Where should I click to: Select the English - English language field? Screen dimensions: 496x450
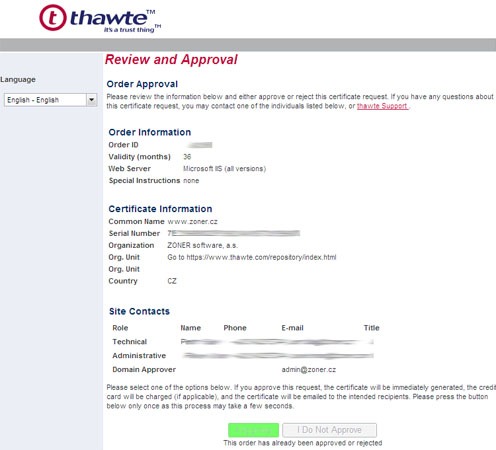tap(50, 100)
